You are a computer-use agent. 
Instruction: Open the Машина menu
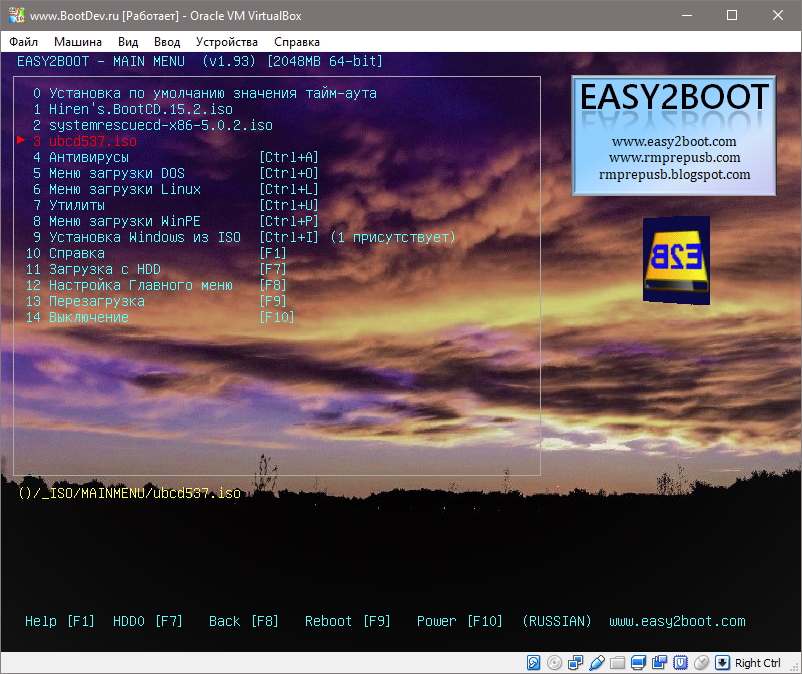pos(78,42)
